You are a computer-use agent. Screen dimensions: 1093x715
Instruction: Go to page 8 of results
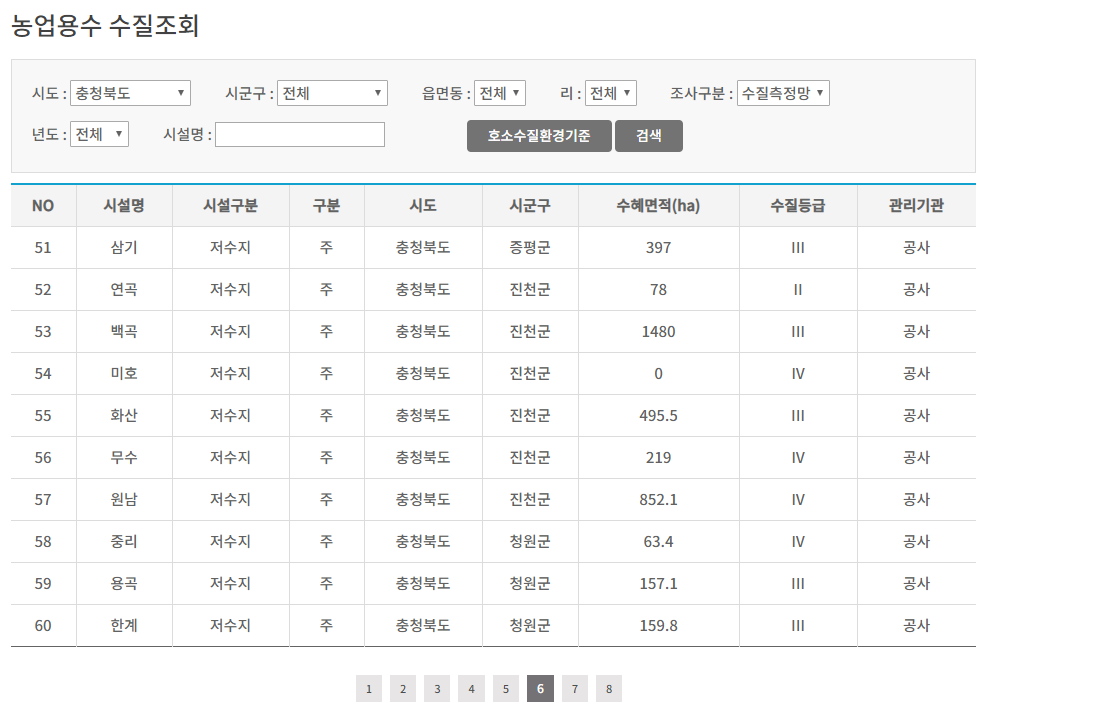pos(609,689)
